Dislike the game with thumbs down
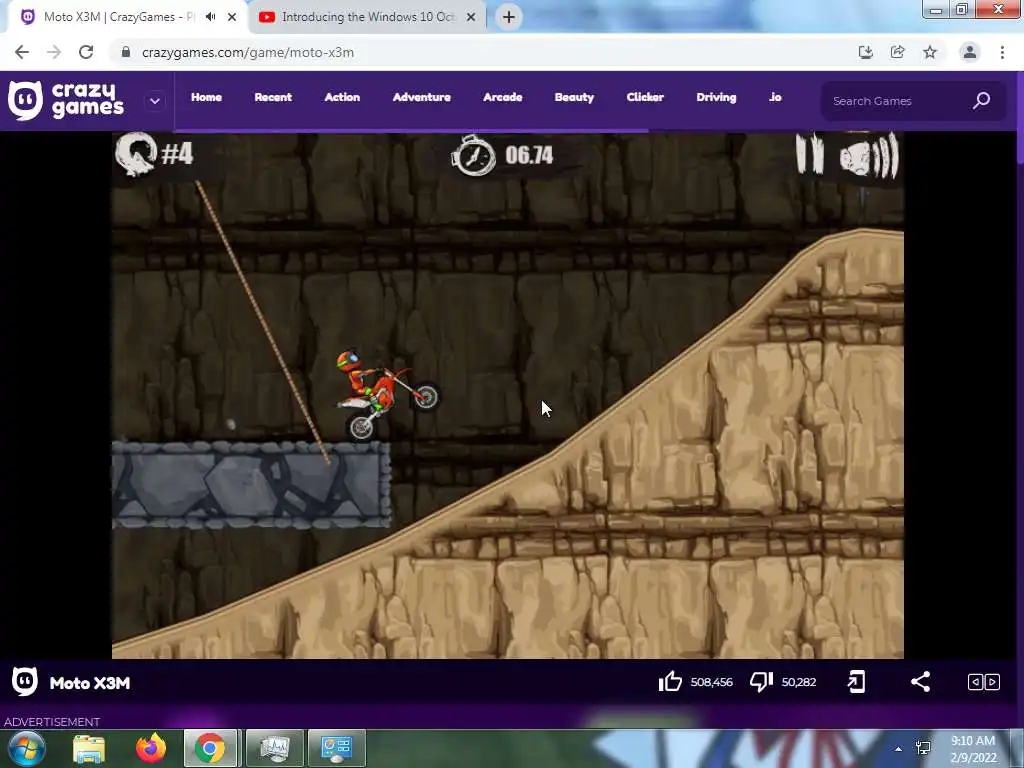1024x768 pixels. click(761, 682)
